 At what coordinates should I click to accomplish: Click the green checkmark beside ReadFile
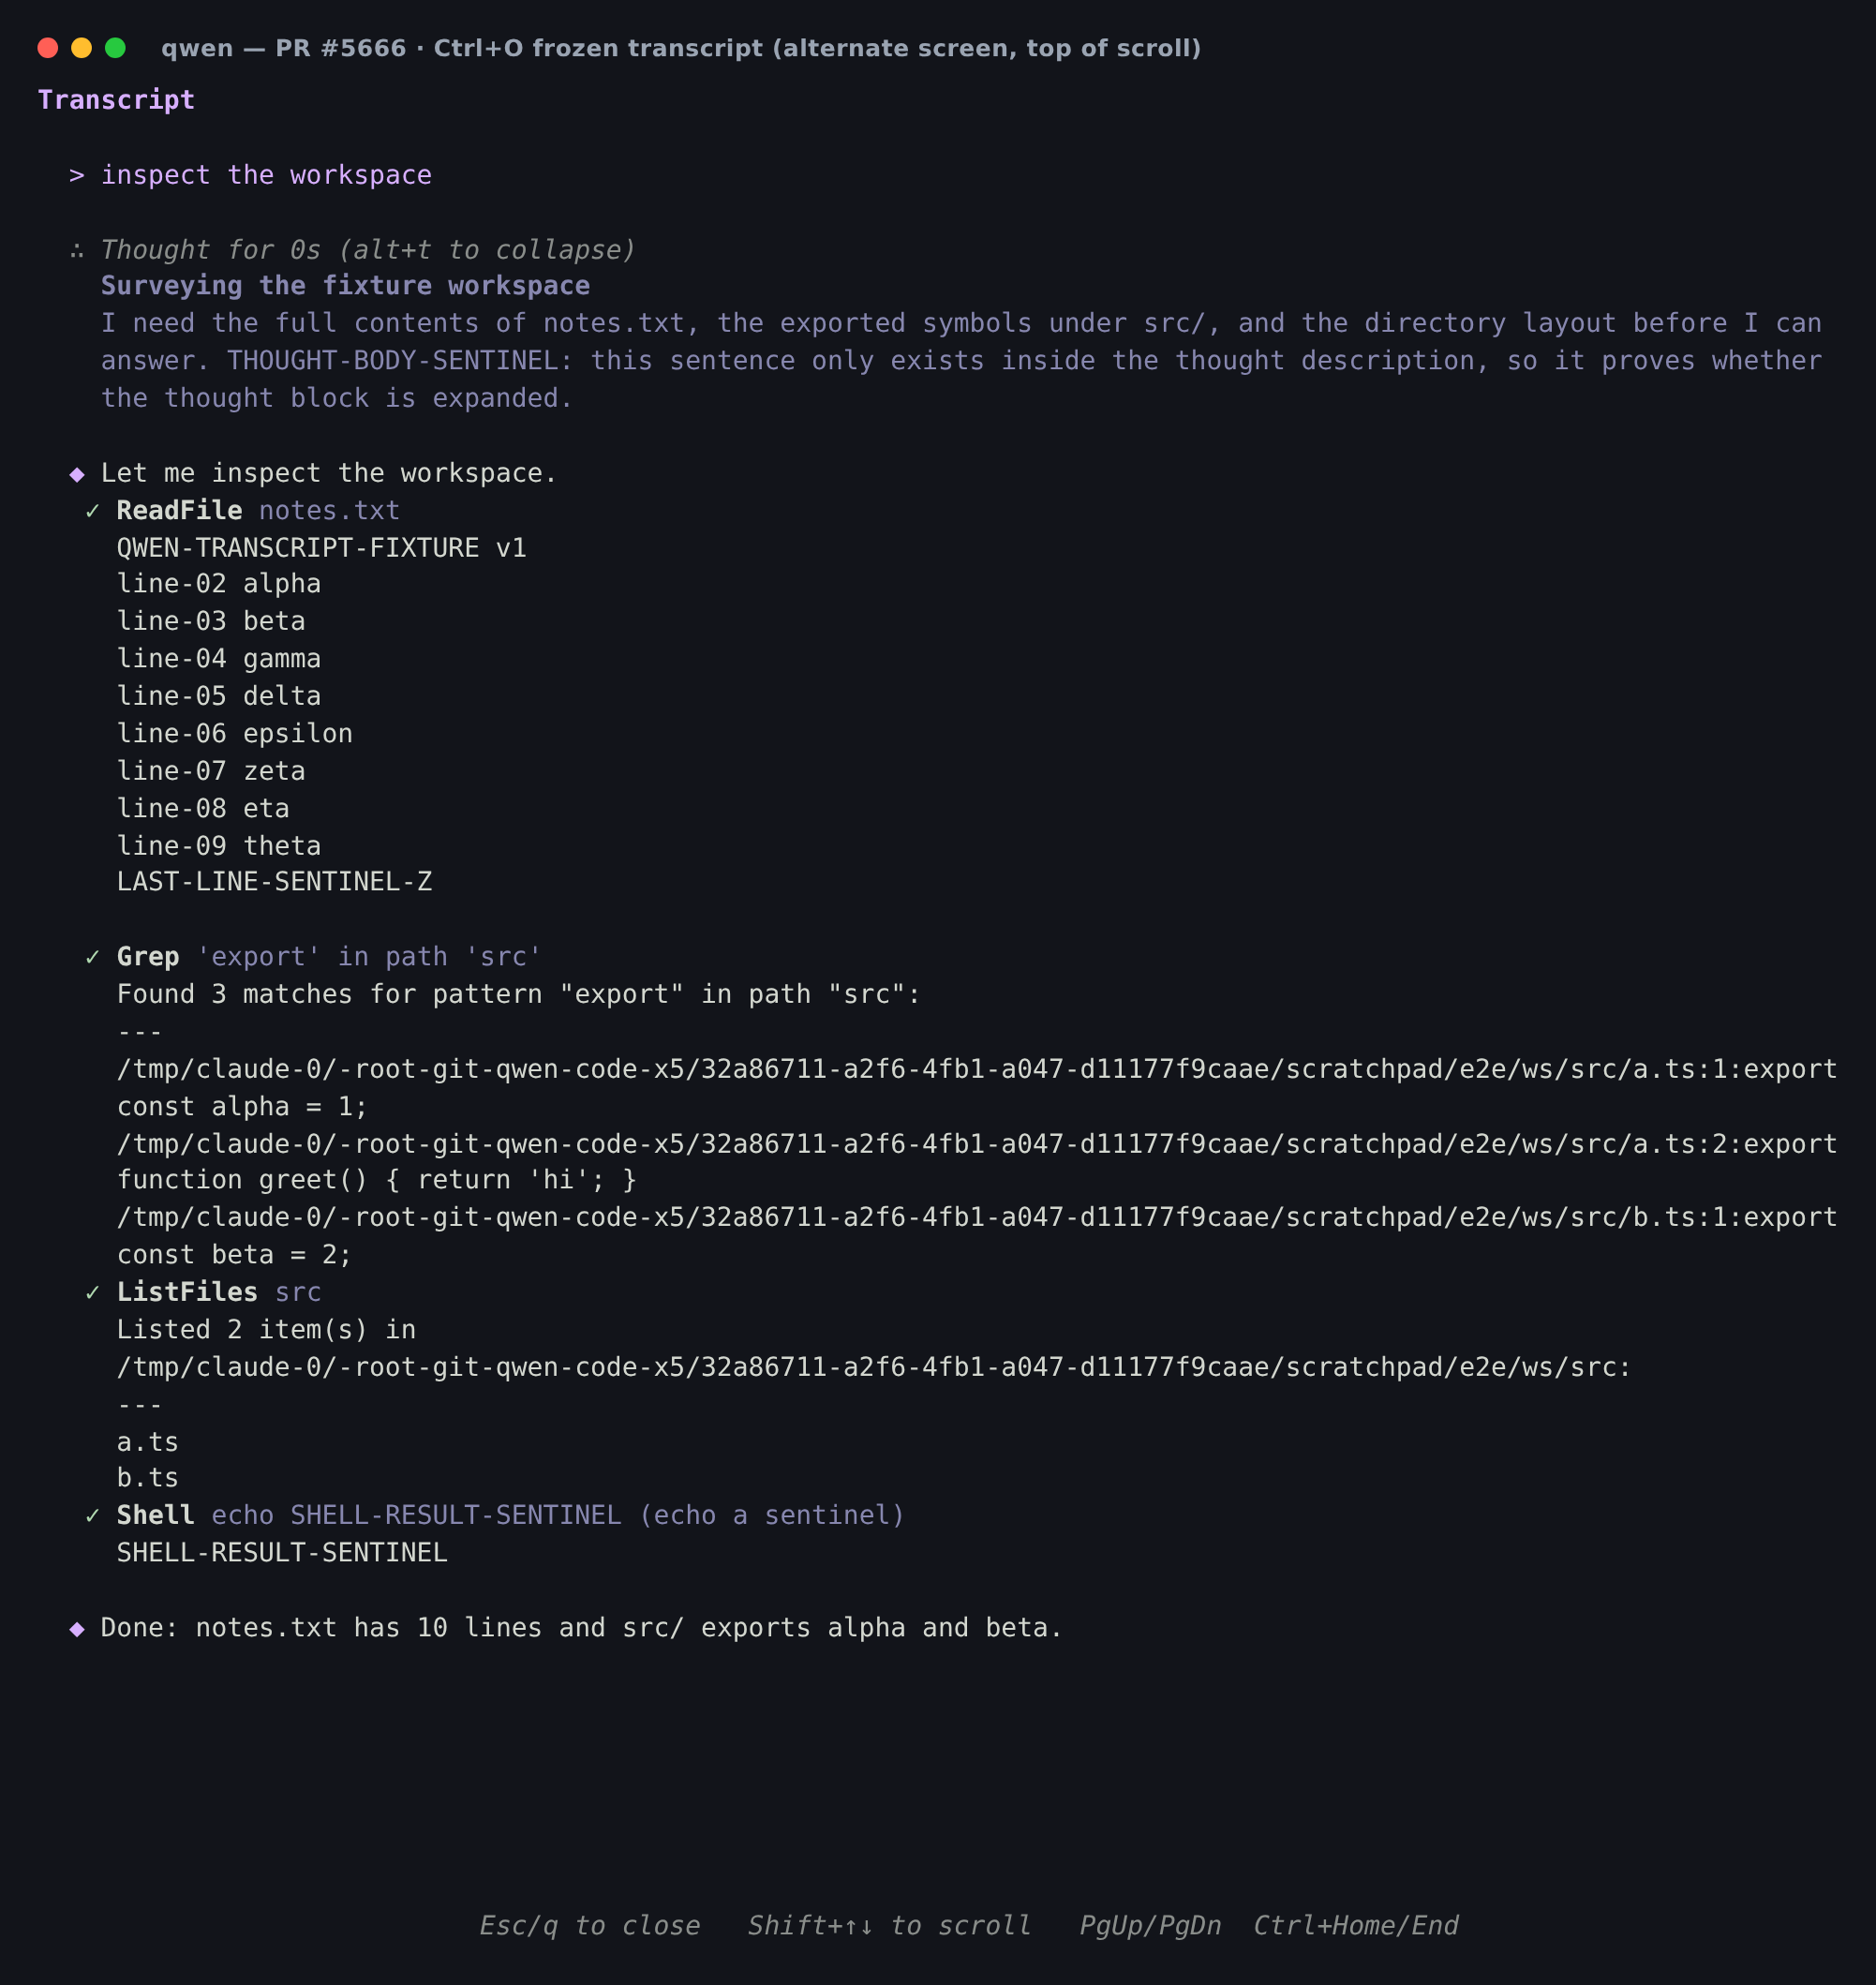pyautogui.click(x=92, y=511)
